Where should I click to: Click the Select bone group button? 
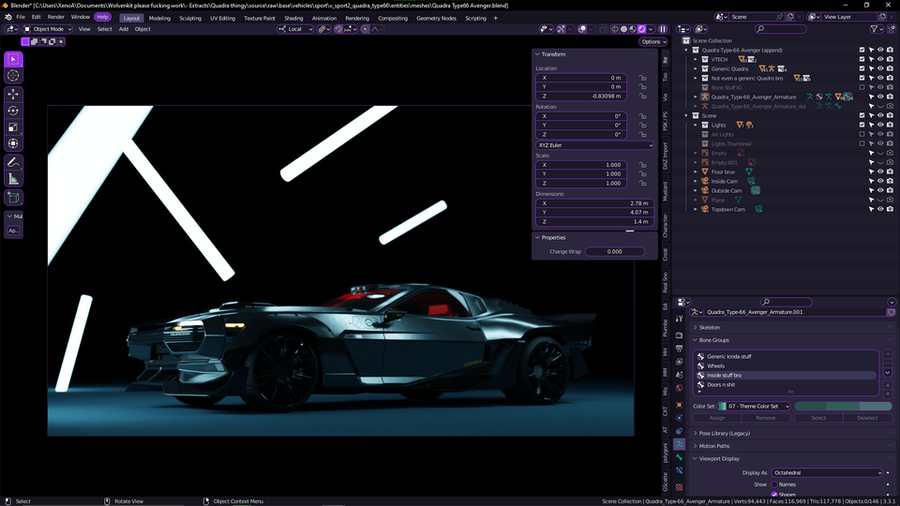[818, 418]
